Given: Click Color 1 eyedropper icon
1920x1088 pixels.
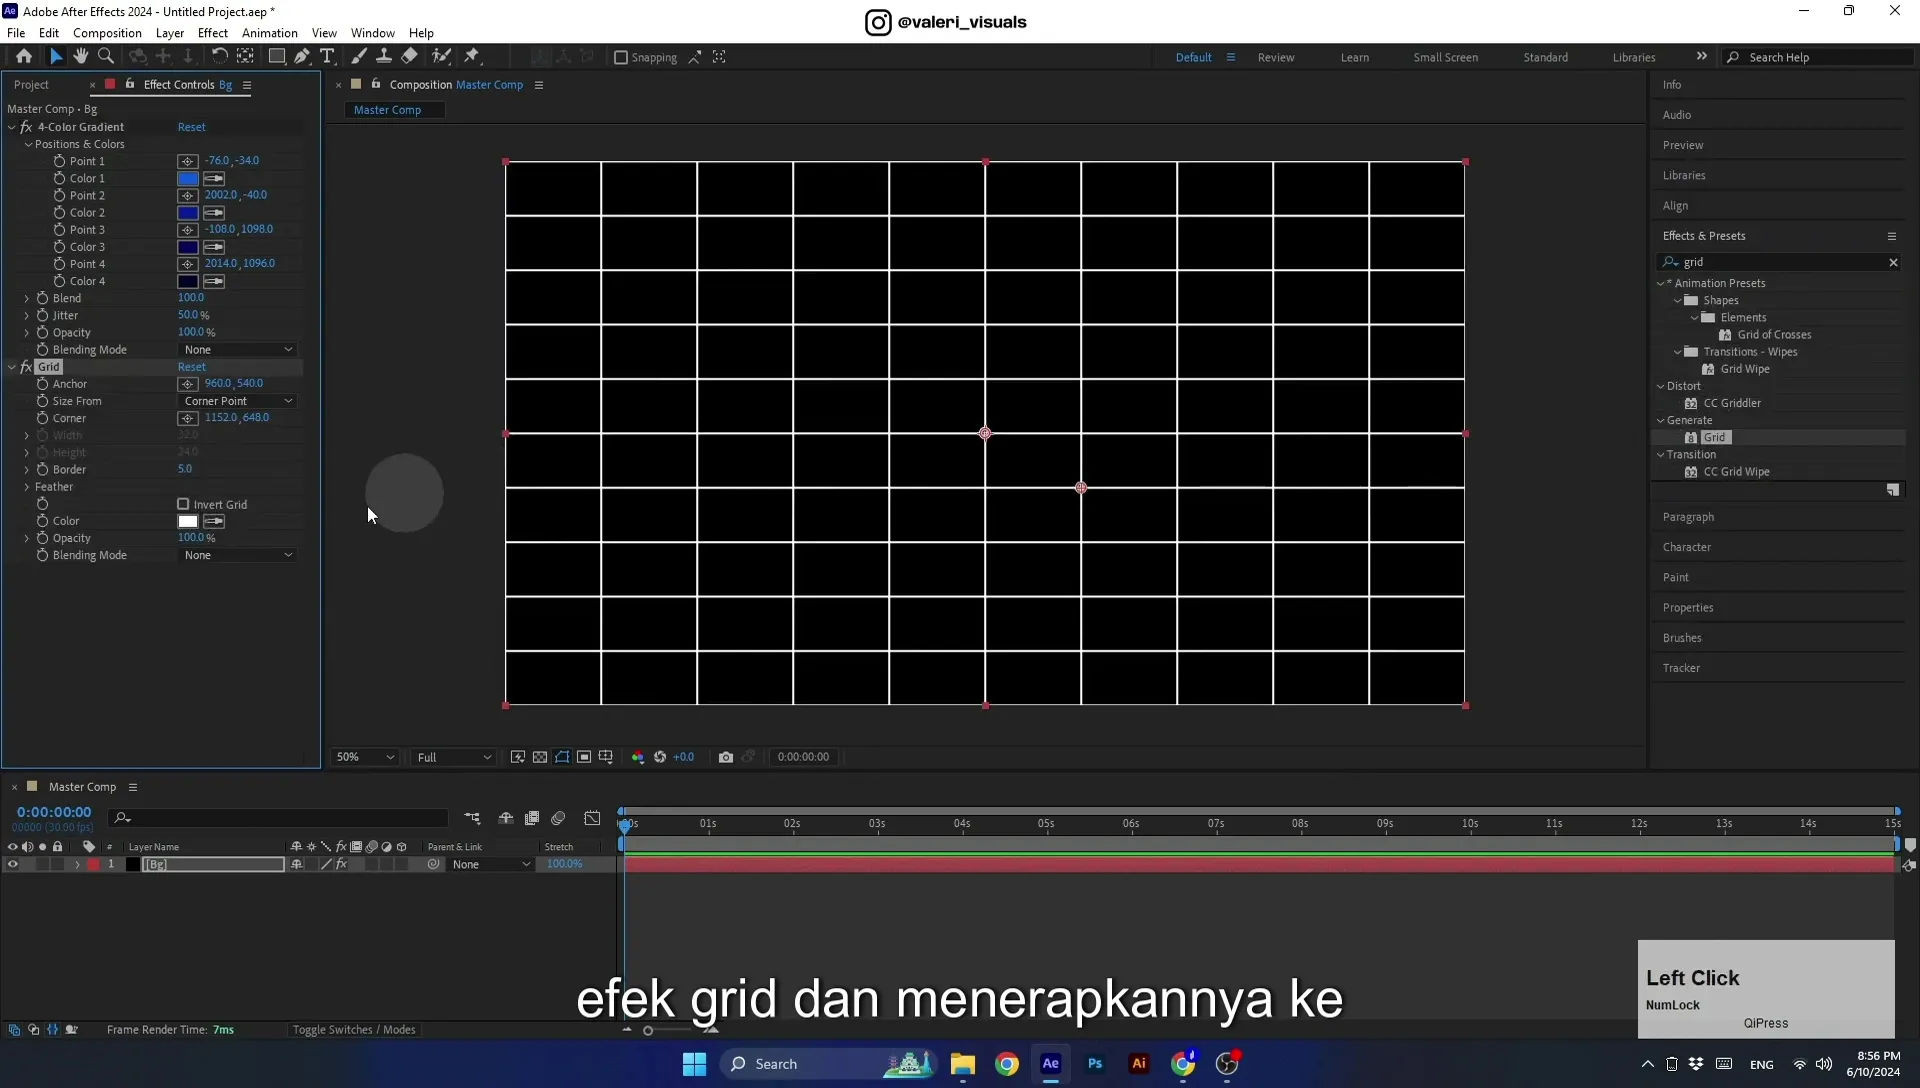Looking at the screenshot, I should (x=214, y=179).
